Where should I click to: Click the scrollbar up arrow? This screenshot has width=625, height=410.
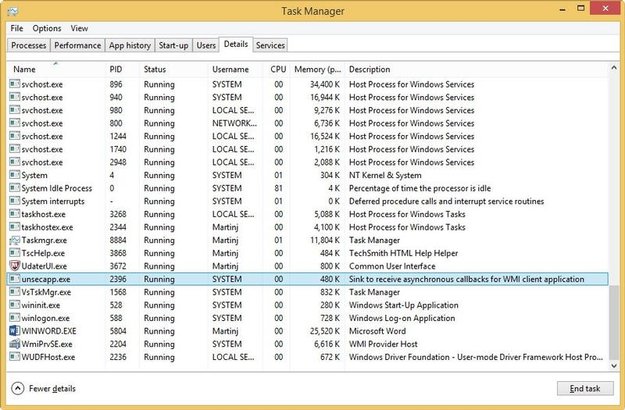coord(614,68)
